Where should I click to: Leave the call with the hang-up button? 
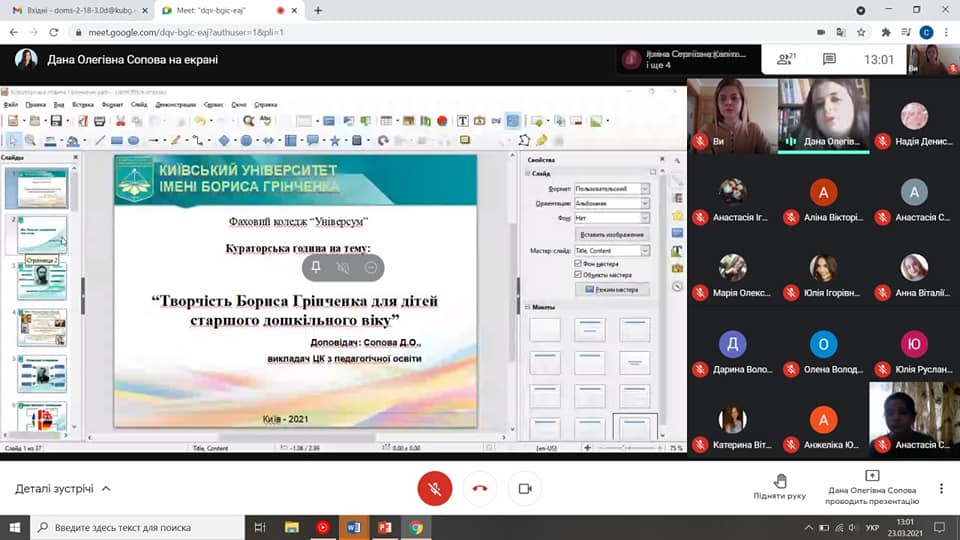point(480,488)
